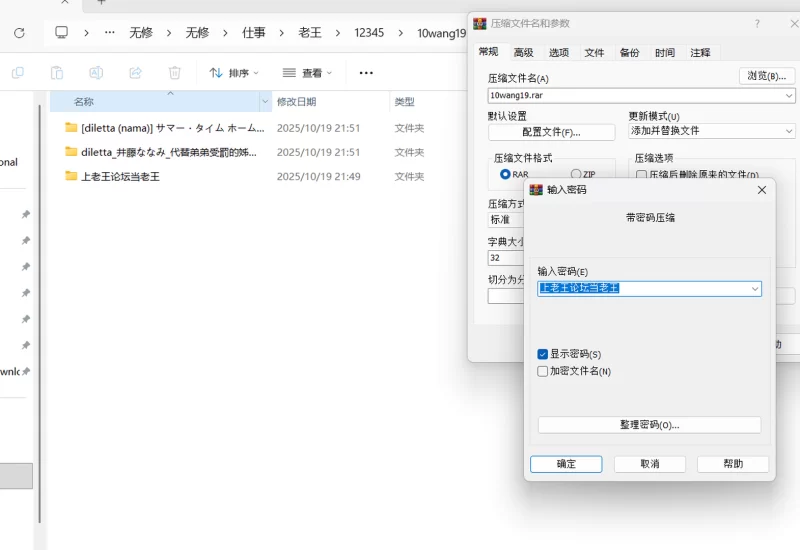
Task: Click the 整理密码(O)... button
Action: tap(649, 425)
